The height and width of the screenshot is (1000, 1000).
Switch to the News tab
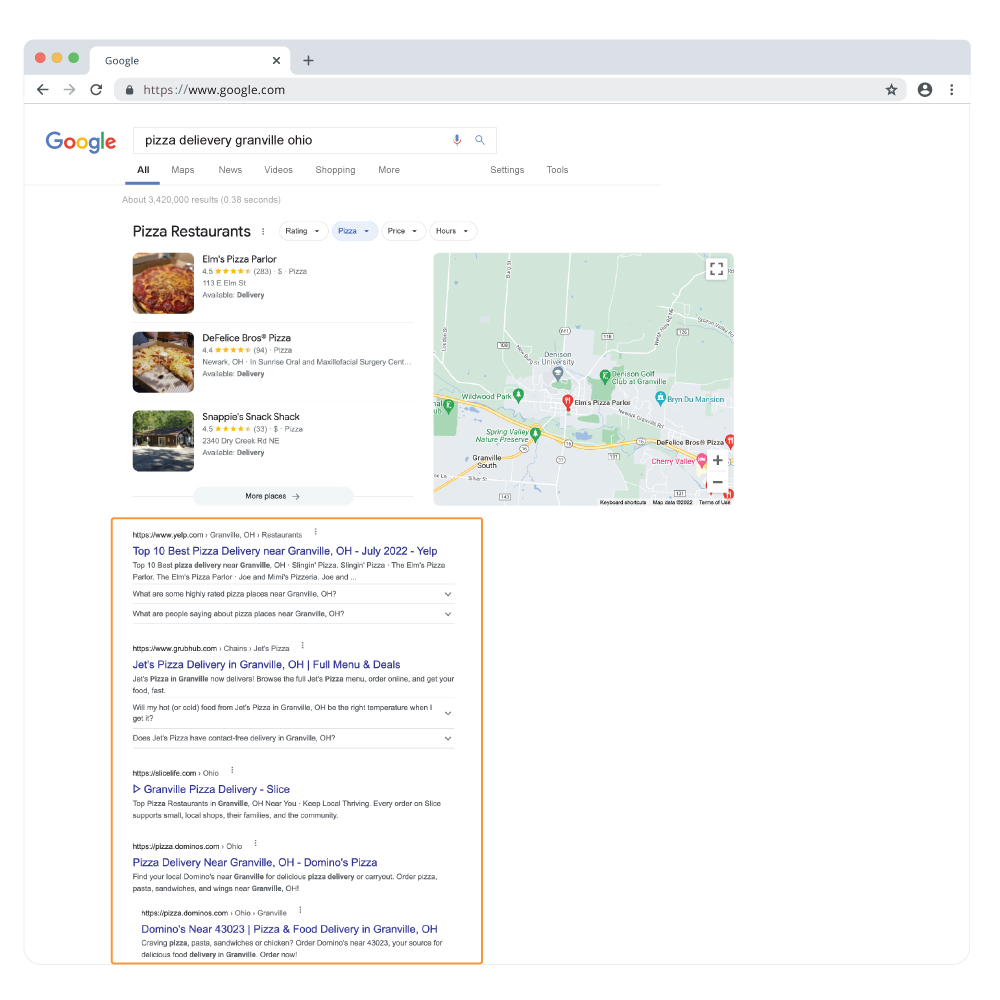230,170
